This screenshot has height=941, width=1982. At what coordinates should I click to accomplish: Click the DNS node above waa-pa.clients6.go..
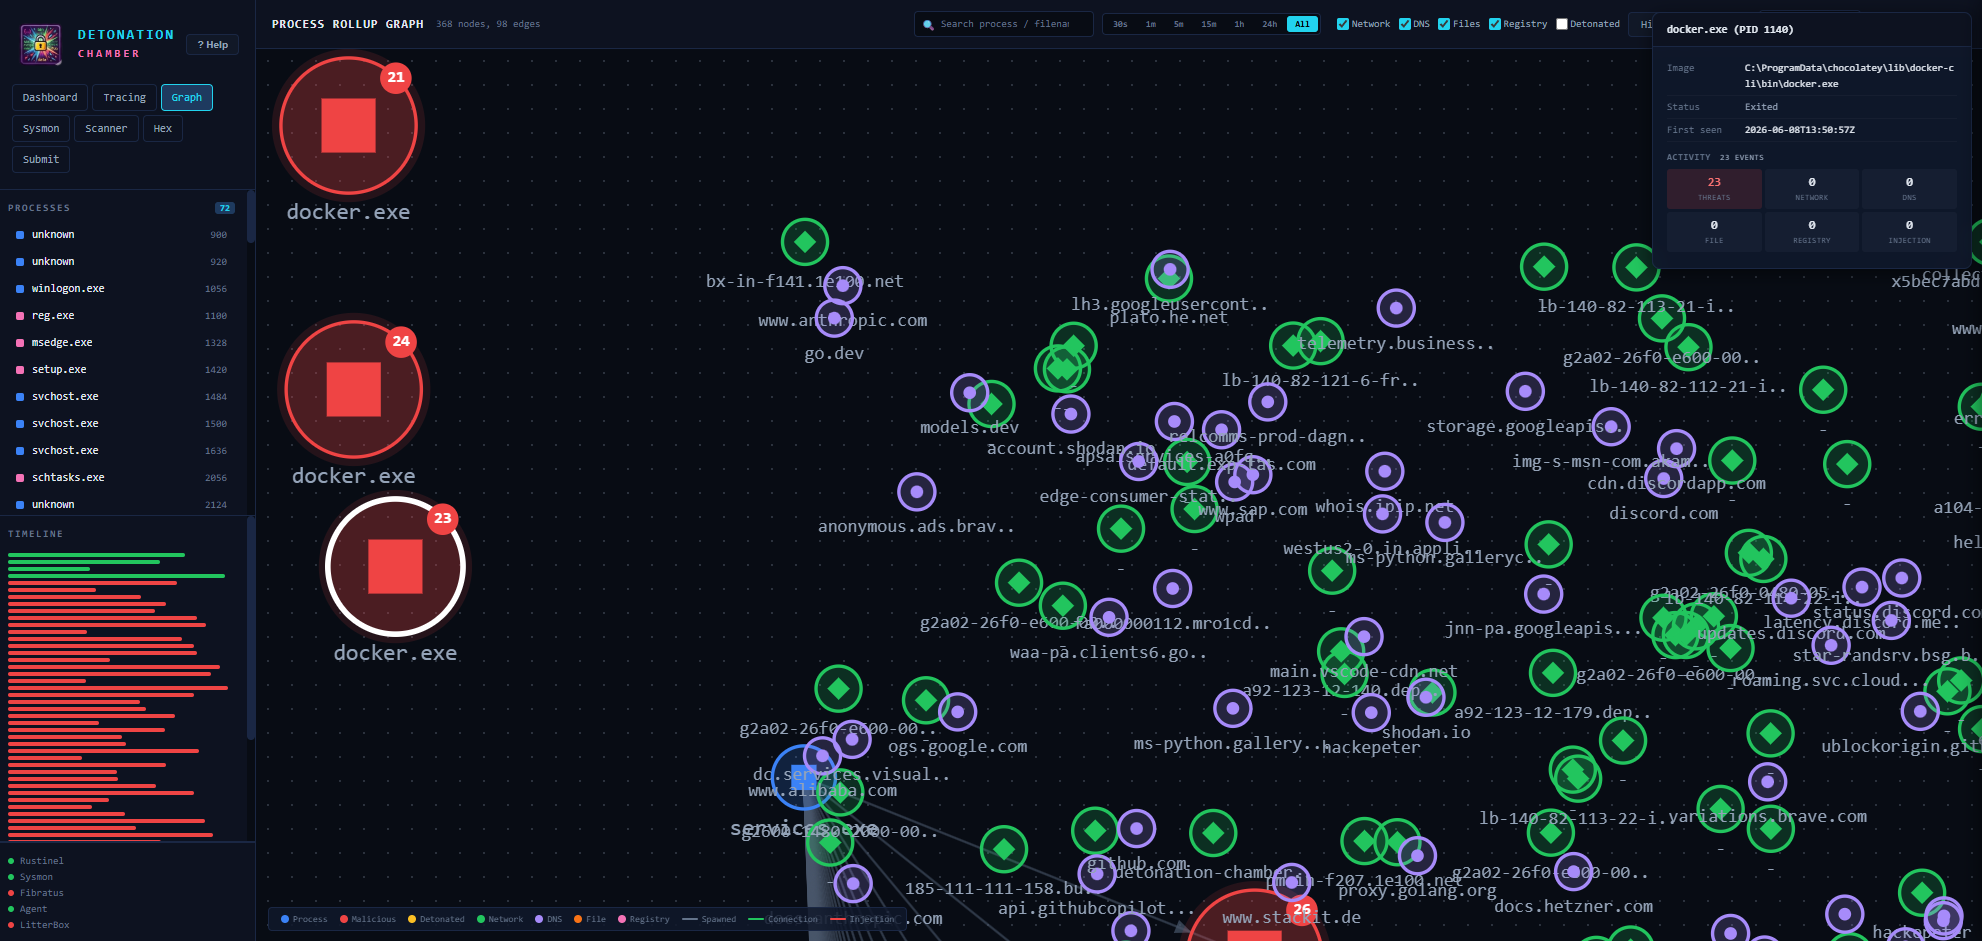[x=1109, y=617]
